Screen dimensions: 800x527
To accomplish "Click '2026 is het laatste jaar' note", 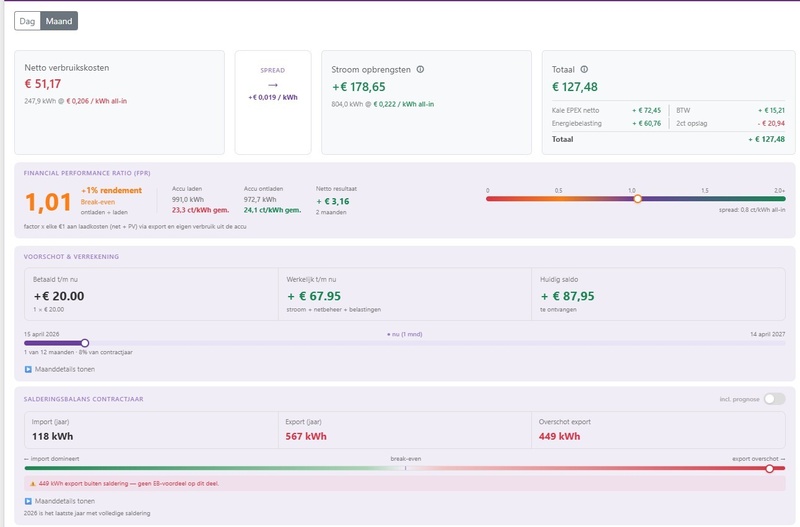I will [87, 513].
